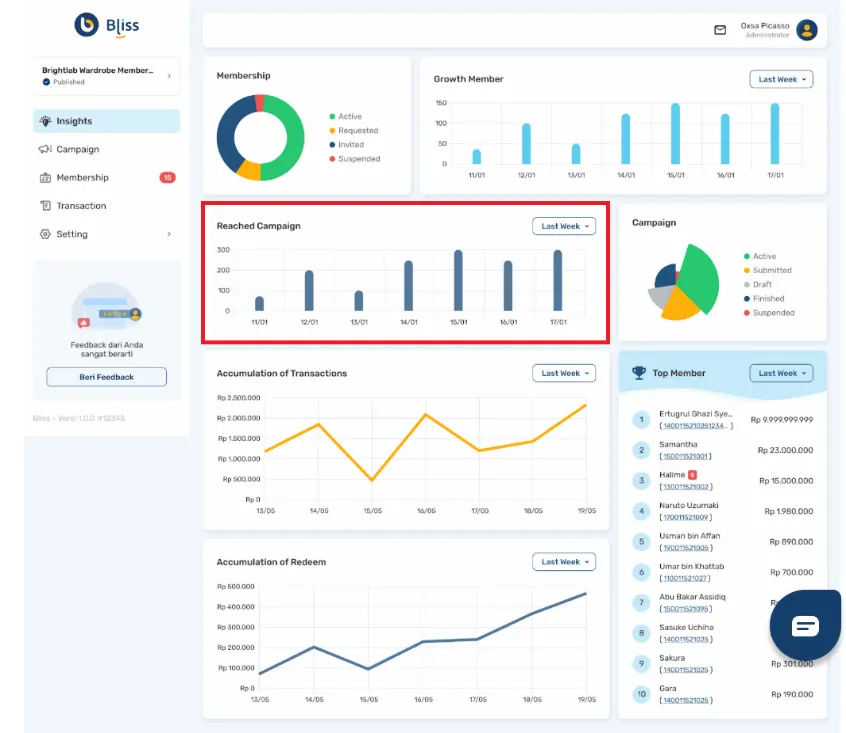Click the Membership notification badge showing 15
Image resolution: width=846 pixels, height=733 pixels.
click(x=167, y=178)
